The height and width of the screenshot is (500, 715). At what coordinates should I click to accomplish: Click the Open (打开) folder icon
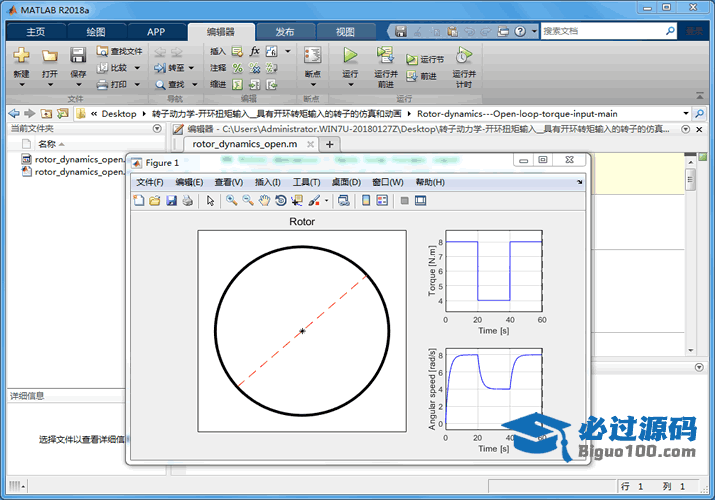(50, 56)
